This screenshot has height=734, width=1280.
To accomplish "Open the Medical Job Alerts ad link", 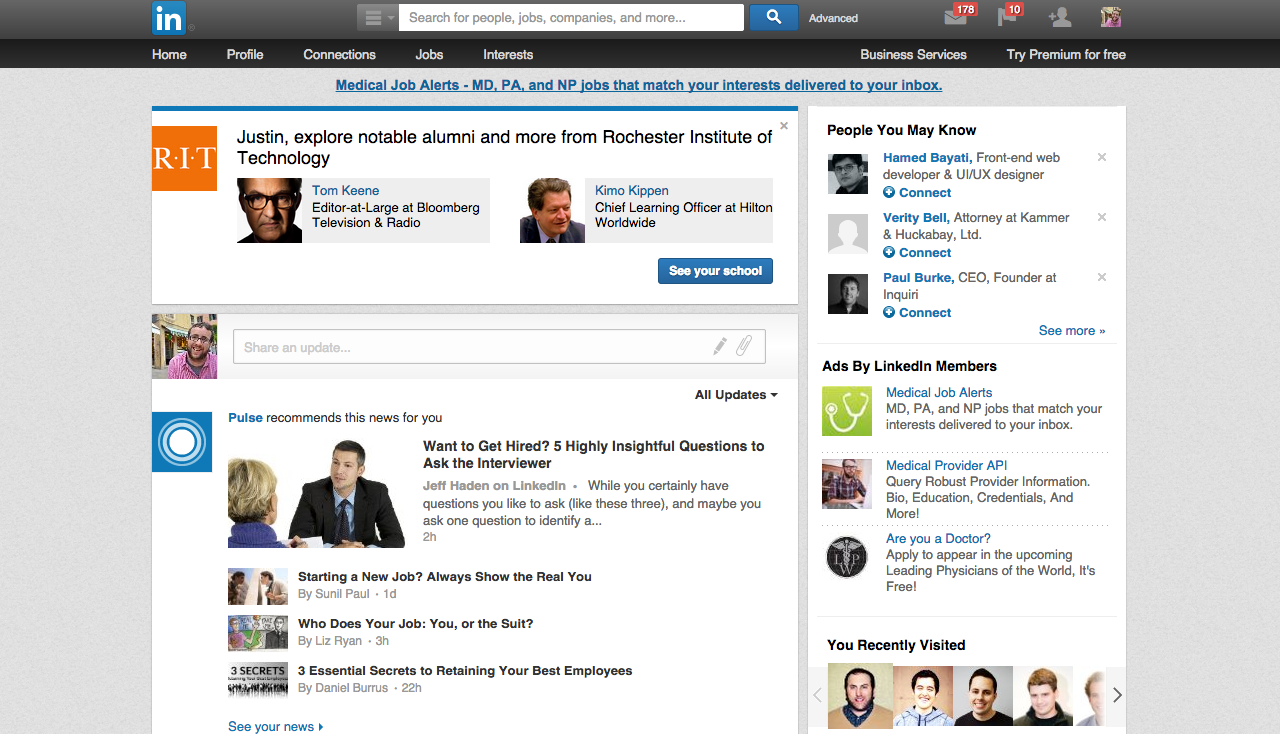I will click(x=939, y=392).
